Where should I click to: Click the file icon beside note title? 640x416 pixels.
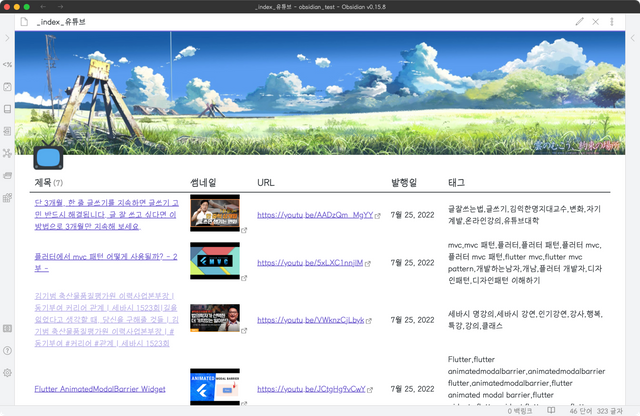click(x=24, y=22)
